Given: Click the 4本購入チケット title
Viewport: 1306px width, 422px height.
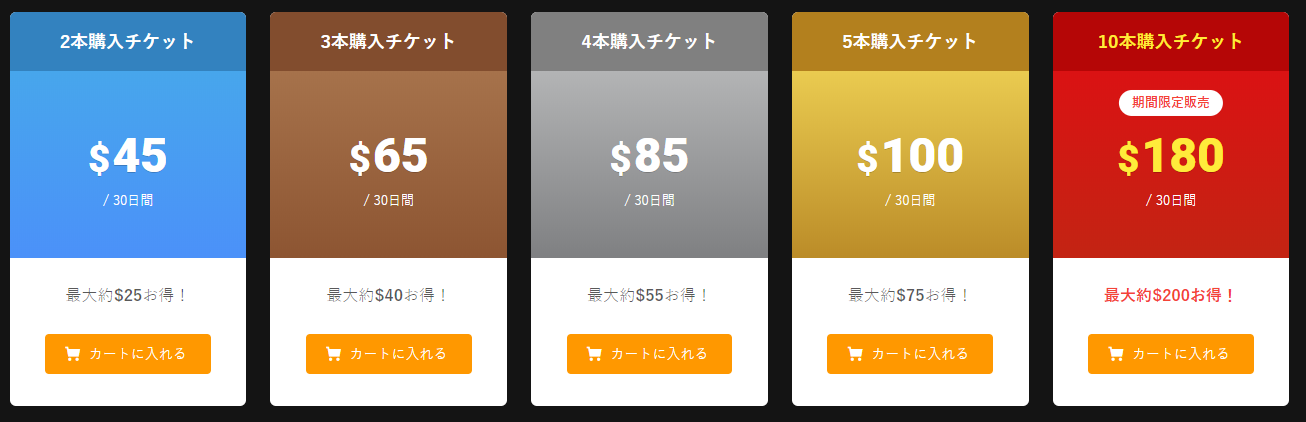Looking at the screenshot, I should (x=649, y=42).
